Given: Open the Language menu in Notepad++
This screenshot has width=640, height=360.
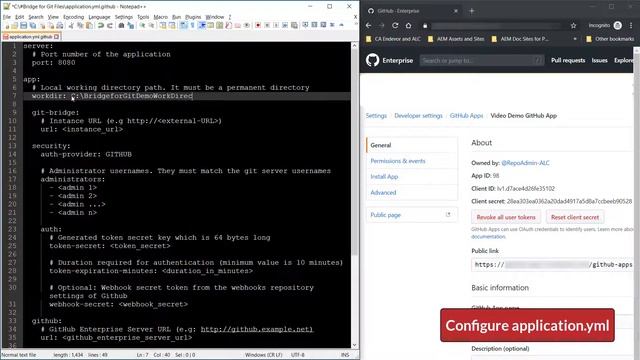Looking at the screenshot, I should 99,17.
